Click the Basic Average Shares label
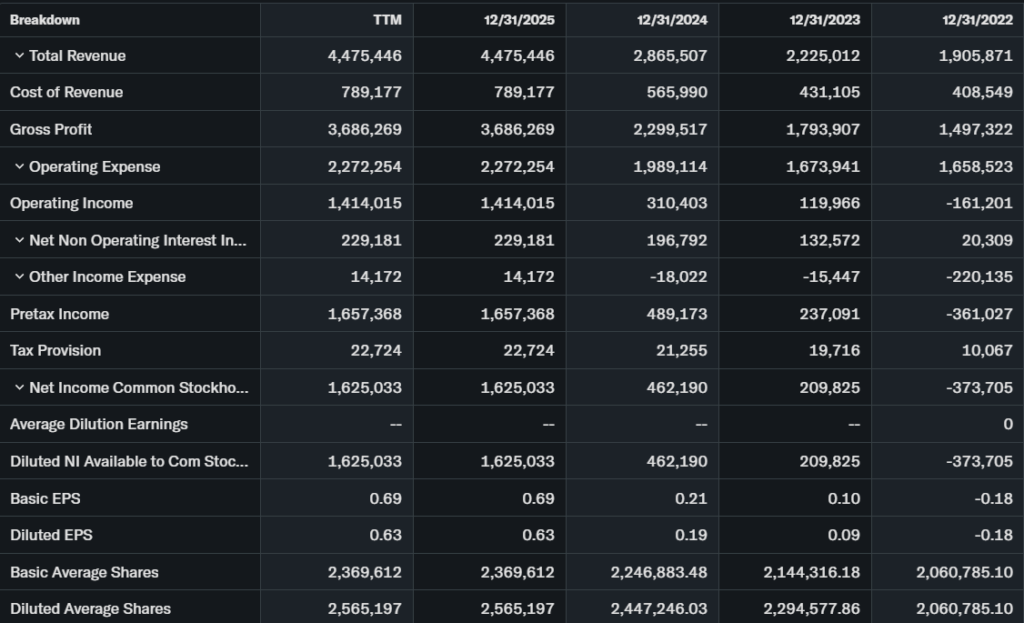This screenshot has height=623, width=1024. (x=84, y=572)
